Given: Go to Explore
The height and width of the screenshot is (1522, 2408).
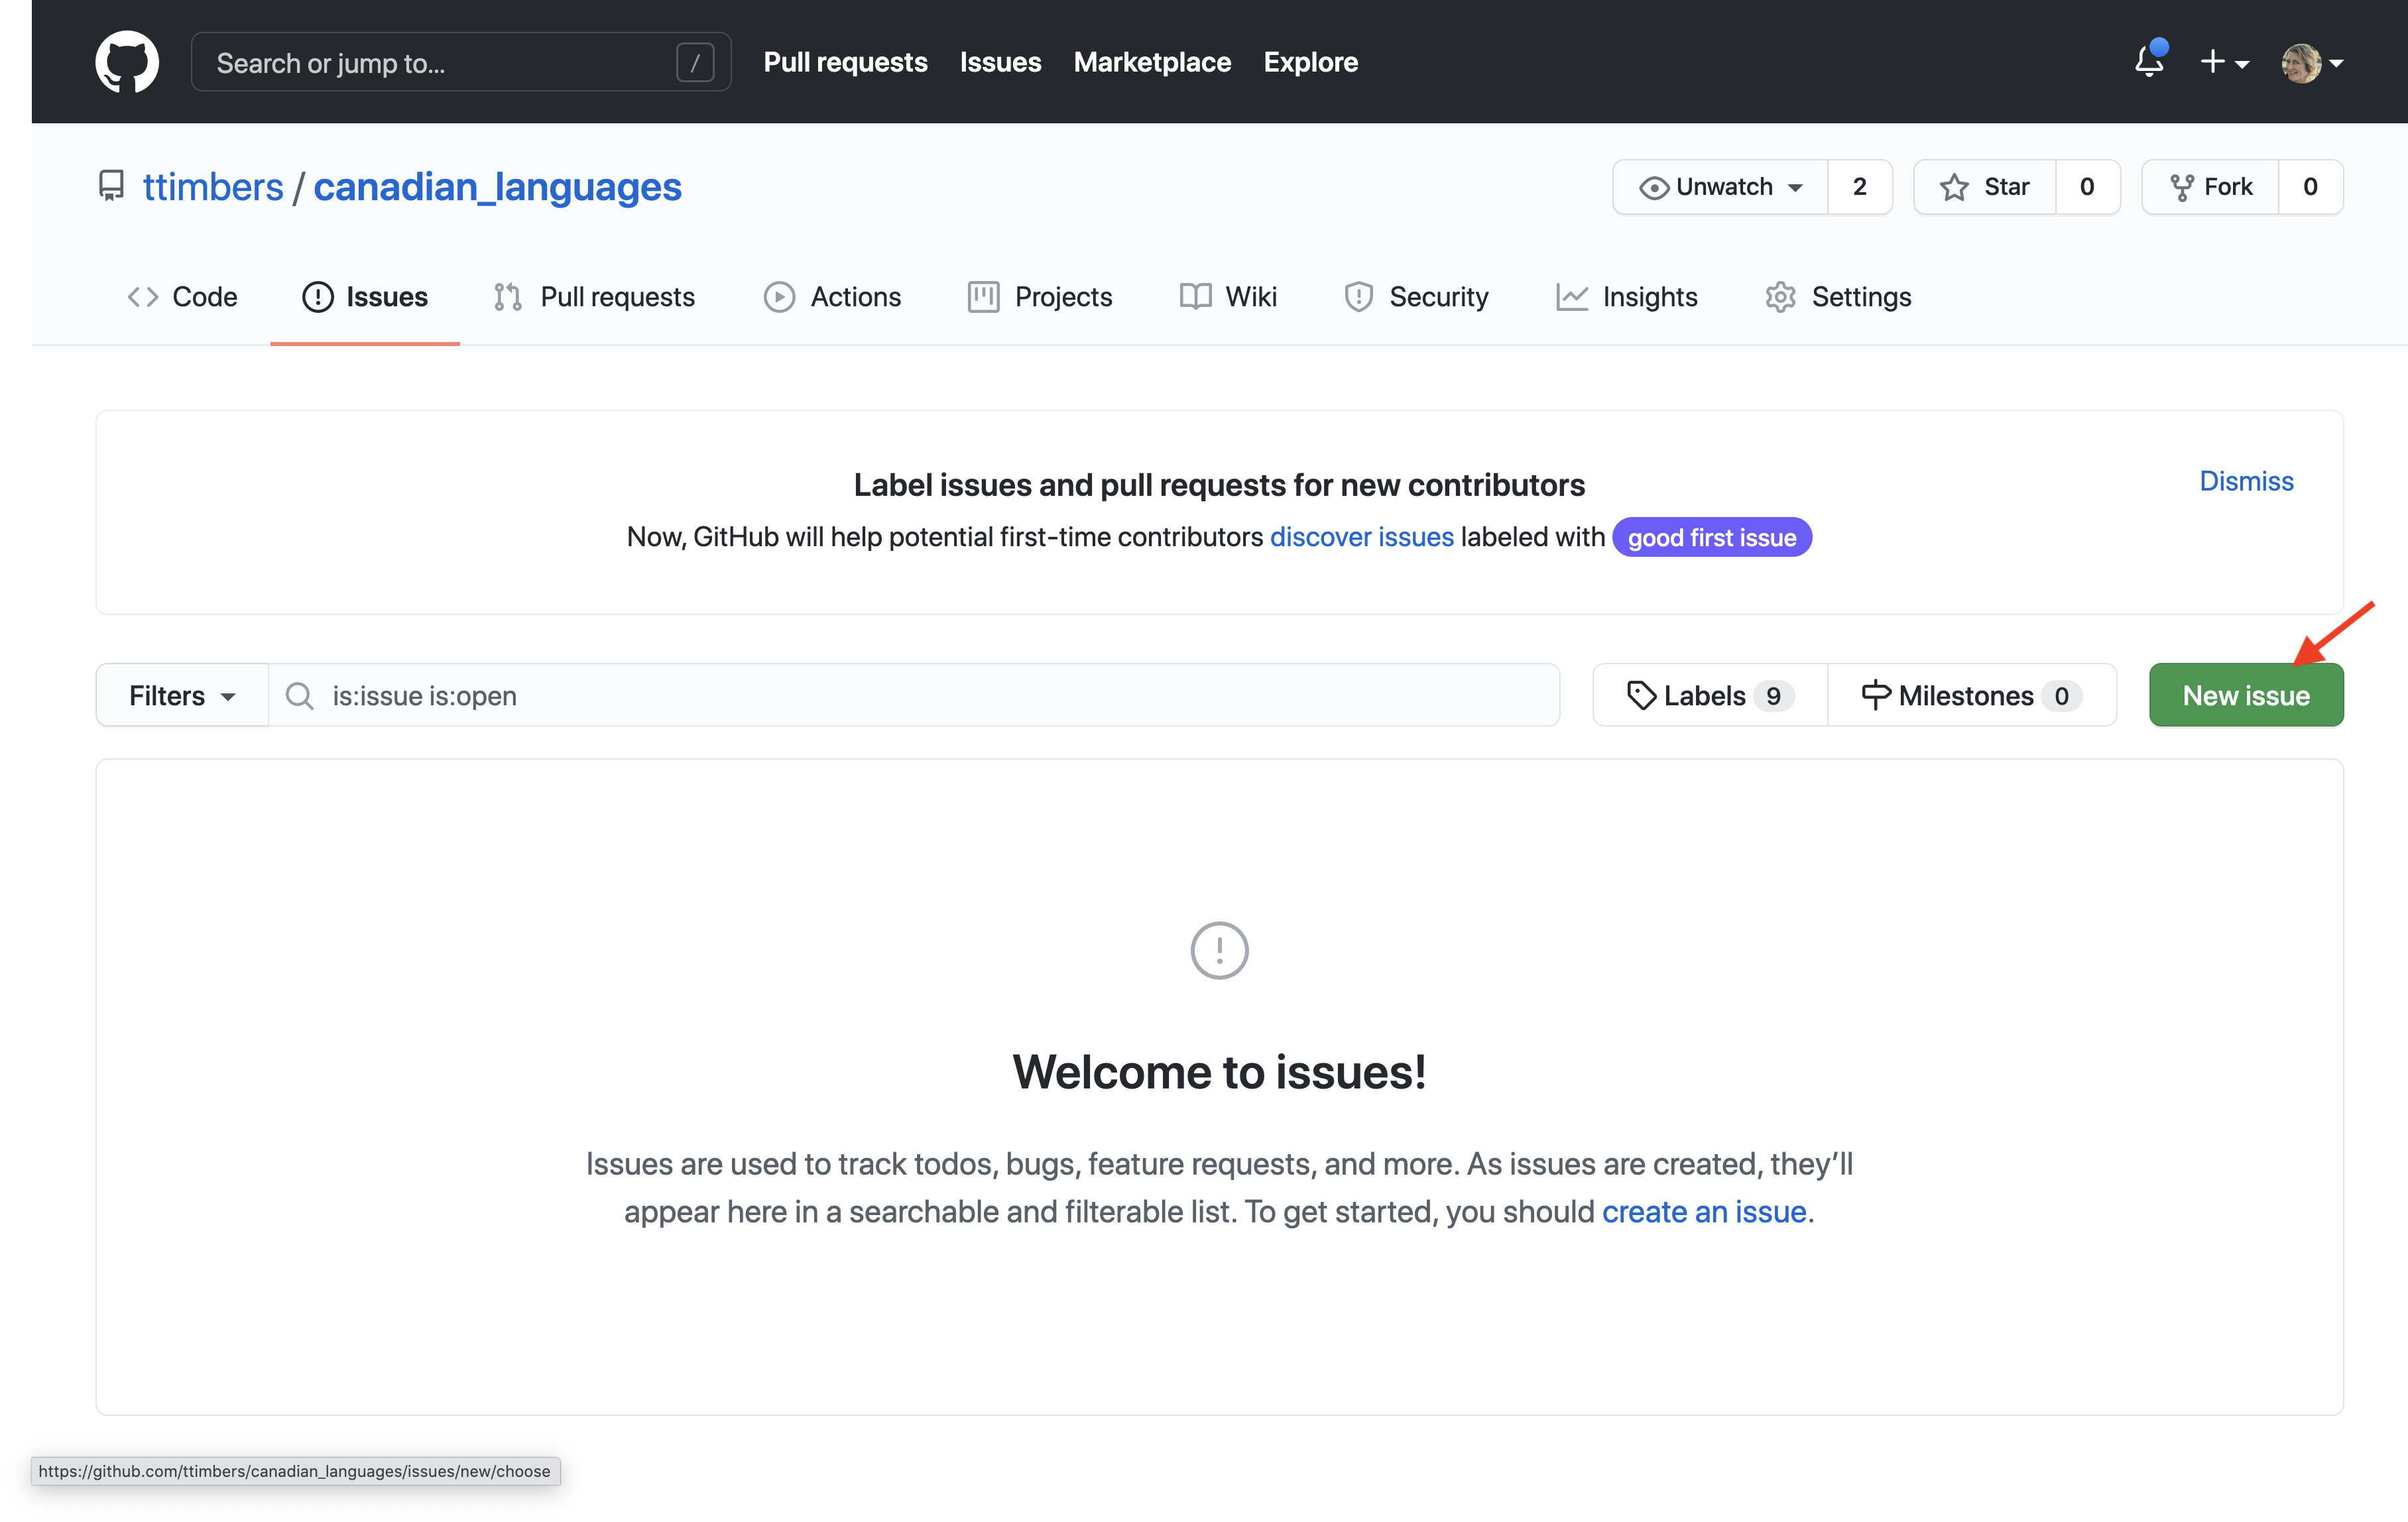Looking at the screenshot, I should click(1310, 62).
